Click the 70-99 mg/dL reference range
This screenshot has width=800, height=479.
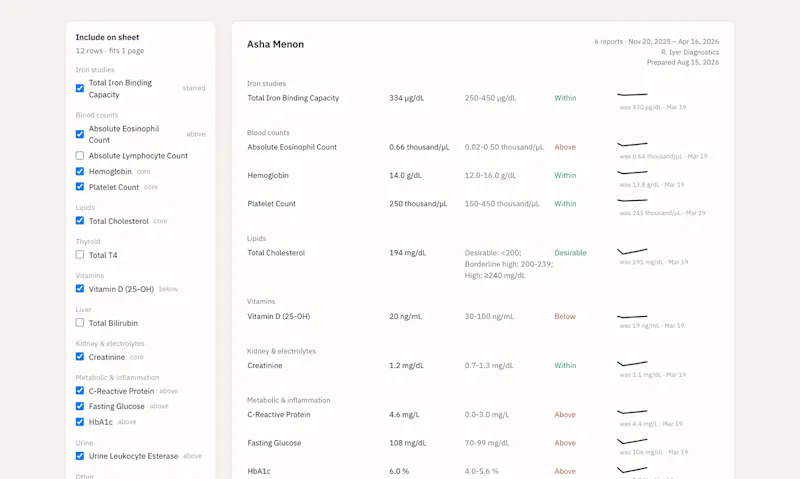coord(487,443)
